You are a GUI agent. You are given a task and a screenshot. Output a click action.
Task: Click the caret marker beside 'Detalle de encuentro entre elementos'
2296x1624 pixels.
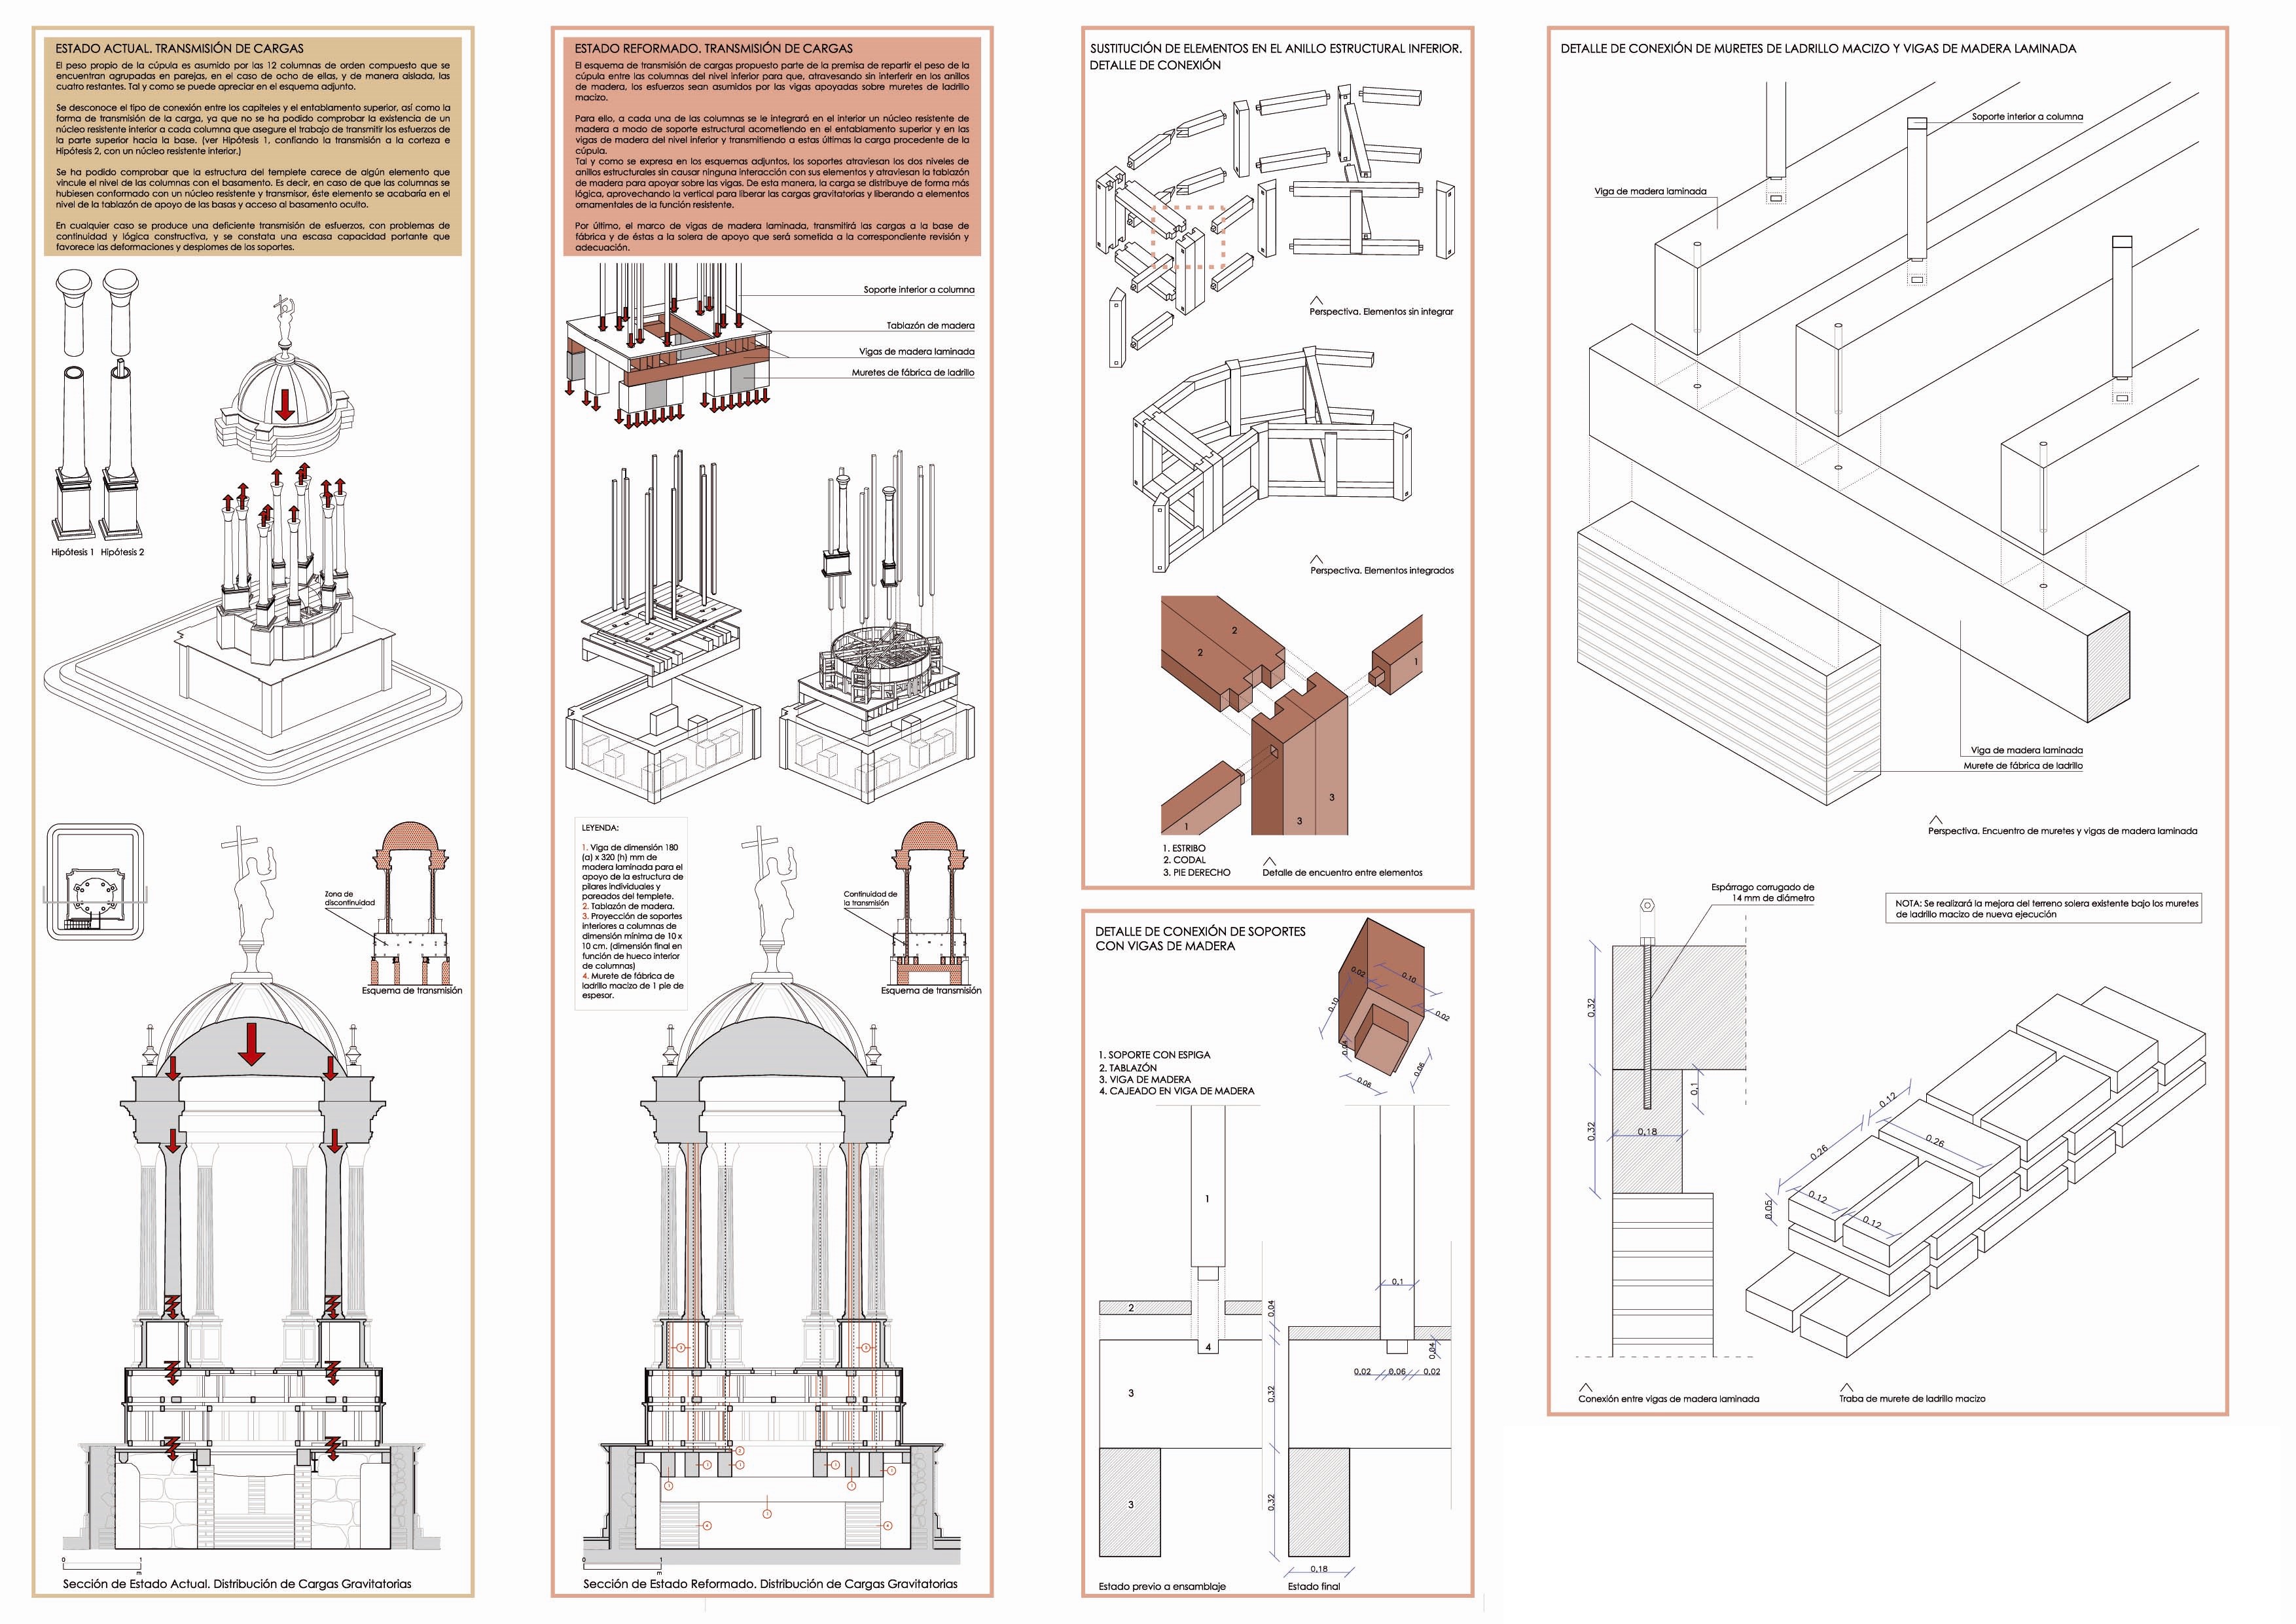click(1270, 861)
